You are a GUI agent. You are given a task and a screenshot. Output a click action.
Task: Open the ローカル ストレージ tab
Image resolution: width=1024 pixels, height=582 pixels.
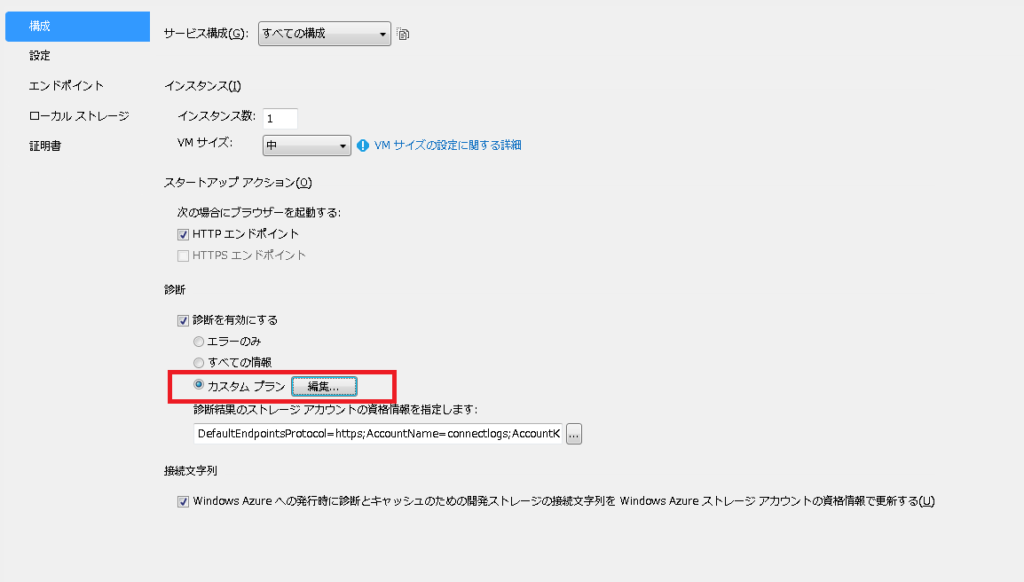click(79, 116)
